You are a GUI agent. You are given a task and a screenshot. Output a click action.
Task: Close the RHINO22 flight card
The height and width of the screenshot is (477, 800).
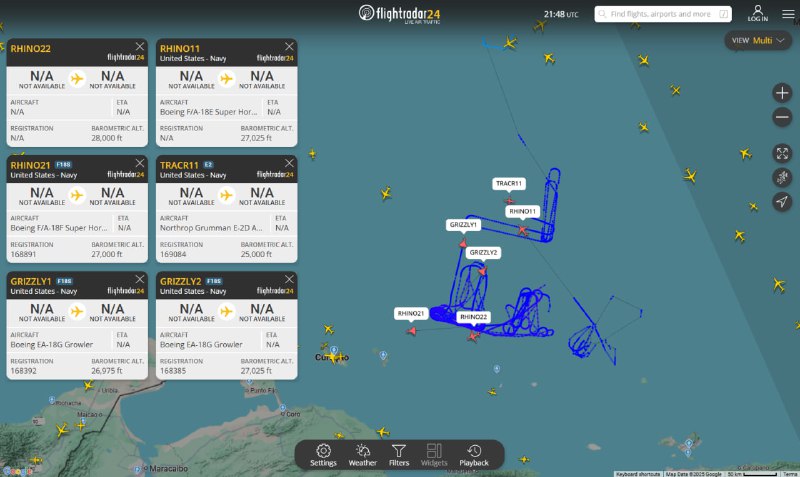tap(139, 46)
